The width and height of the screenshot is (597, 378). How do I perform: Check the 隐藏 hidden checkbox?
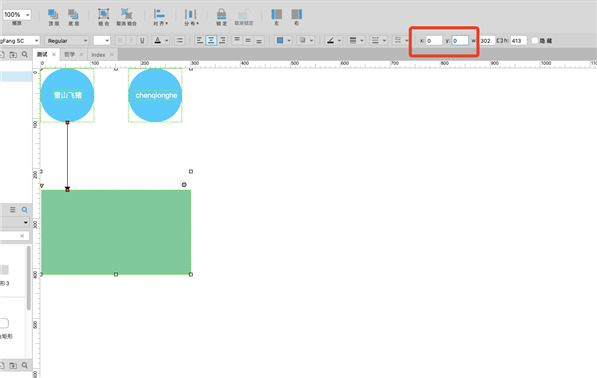coord(535,40)
